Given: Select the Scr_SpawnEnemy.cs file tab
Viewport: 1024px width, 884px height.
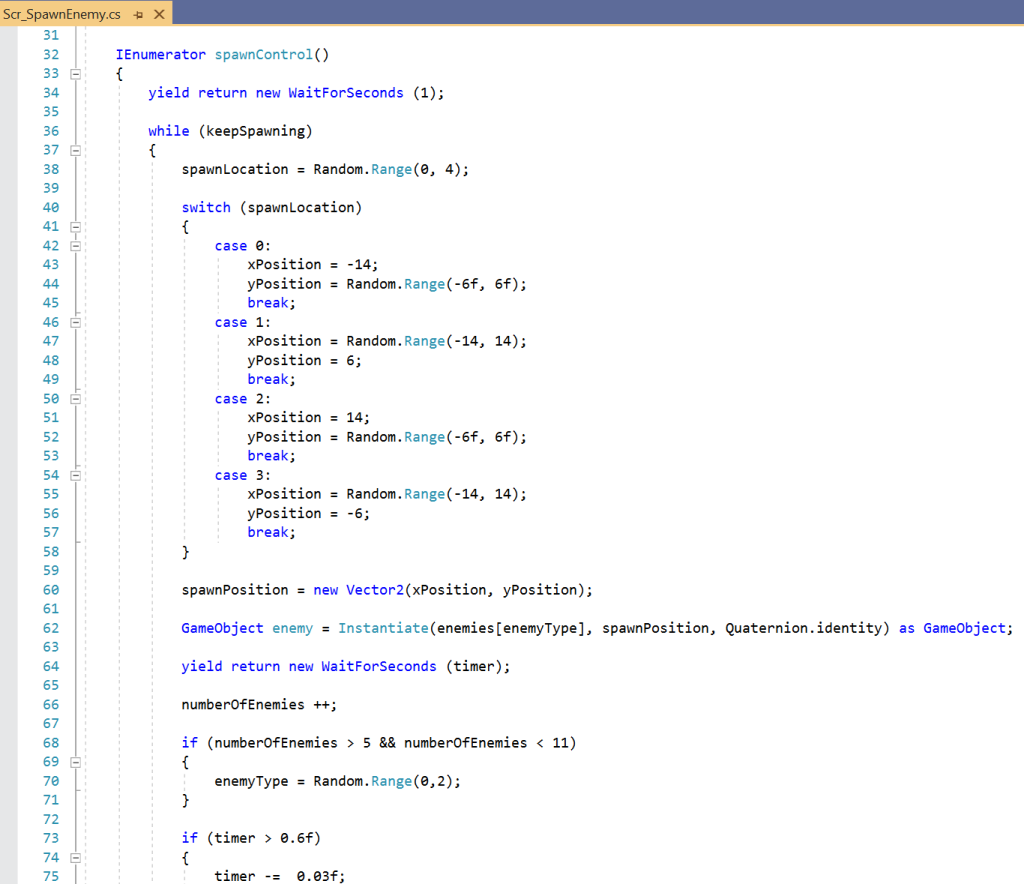Looking at the screenshot, I should tap(62, 15).
